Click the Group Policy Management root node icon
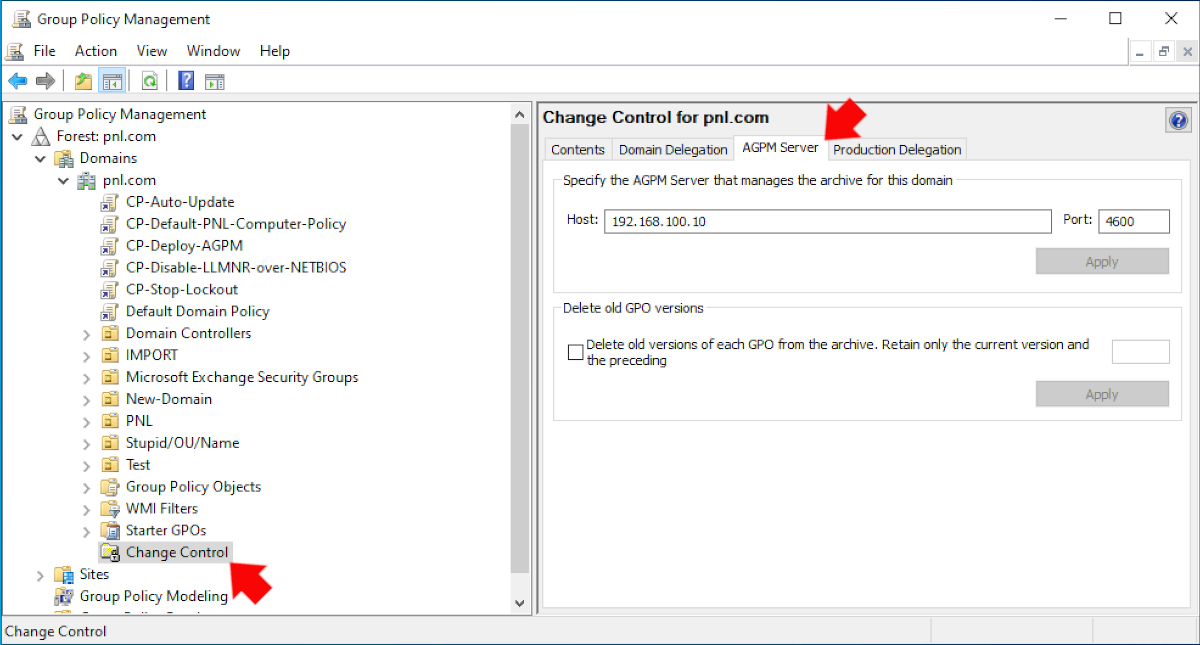This screenshot has height=645, width=1200. tap(19, 114)
